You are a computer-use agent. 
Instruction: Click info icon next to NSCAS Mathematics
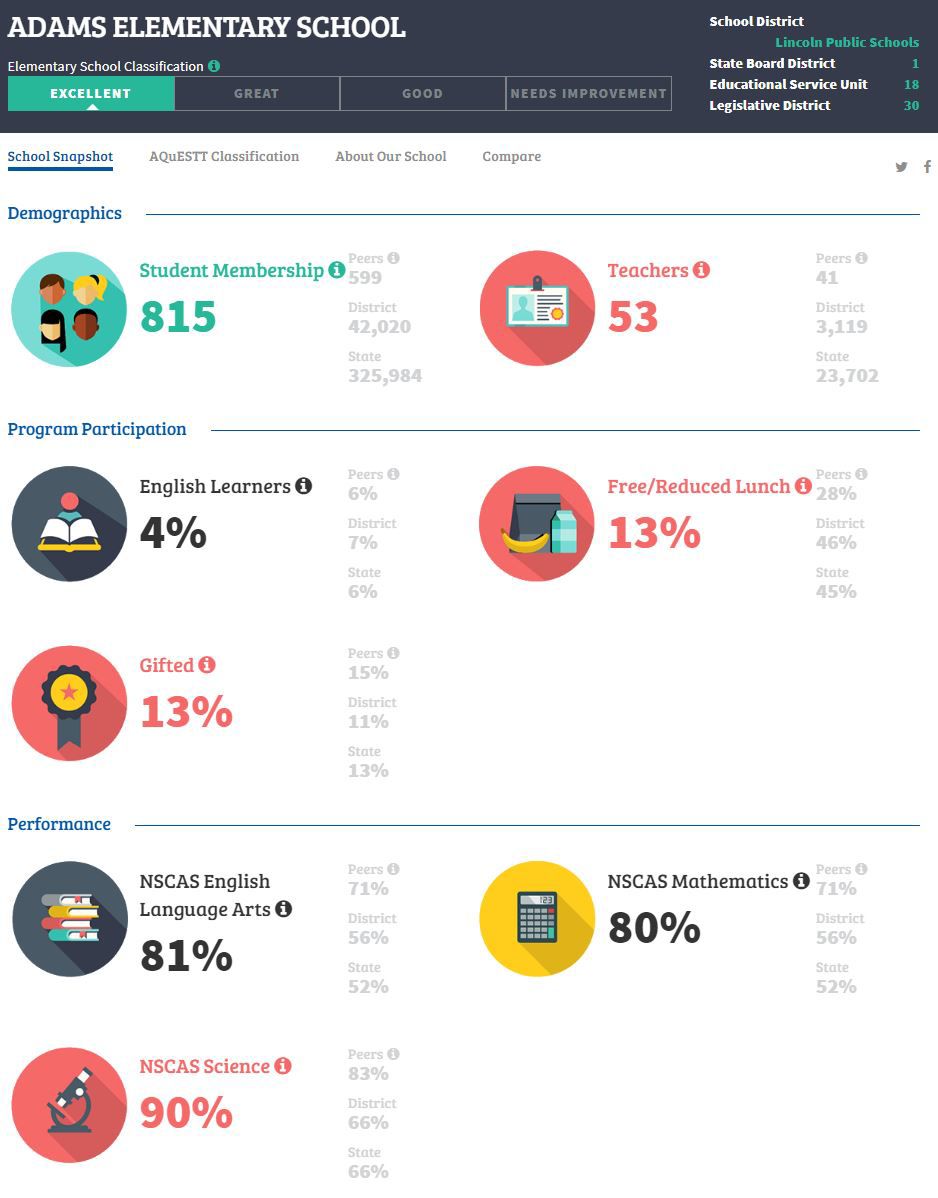pyautogui.click(x=801, y=881)
